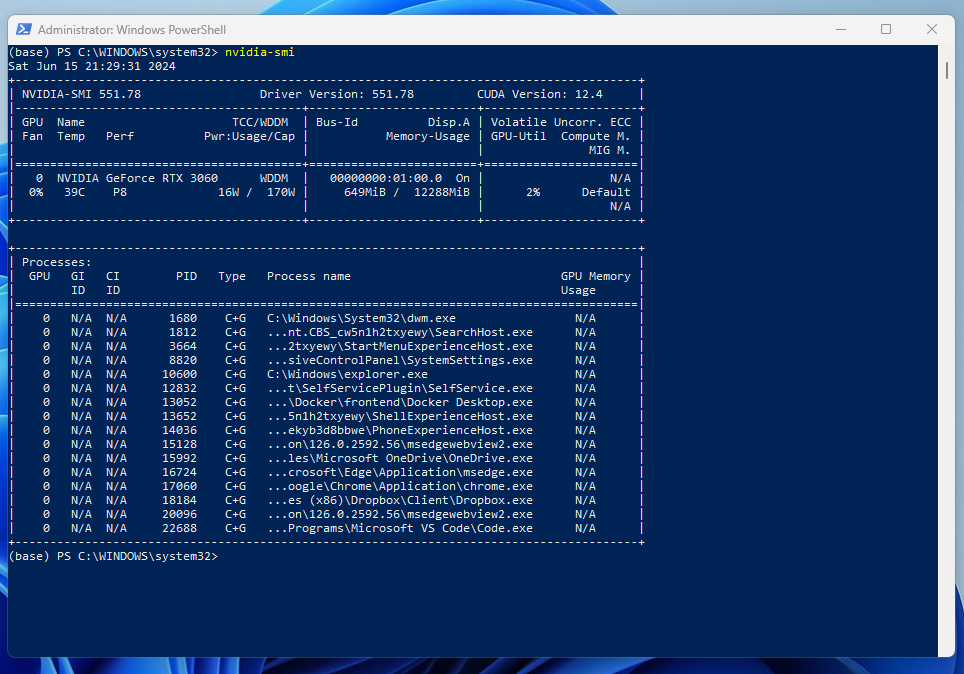Click the 'Process name' column header
The image size is (964, 674).
click(309, 277)
